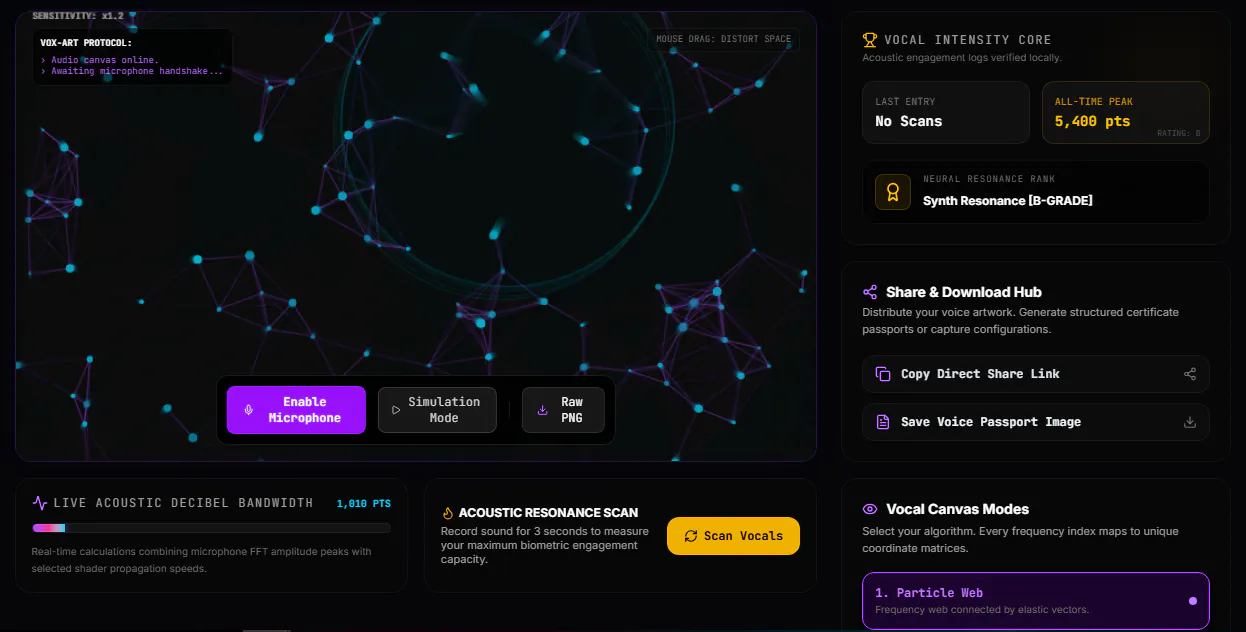Click the MOUSE DRAG: DISTORT SPACE label

[x=723, y=39]
